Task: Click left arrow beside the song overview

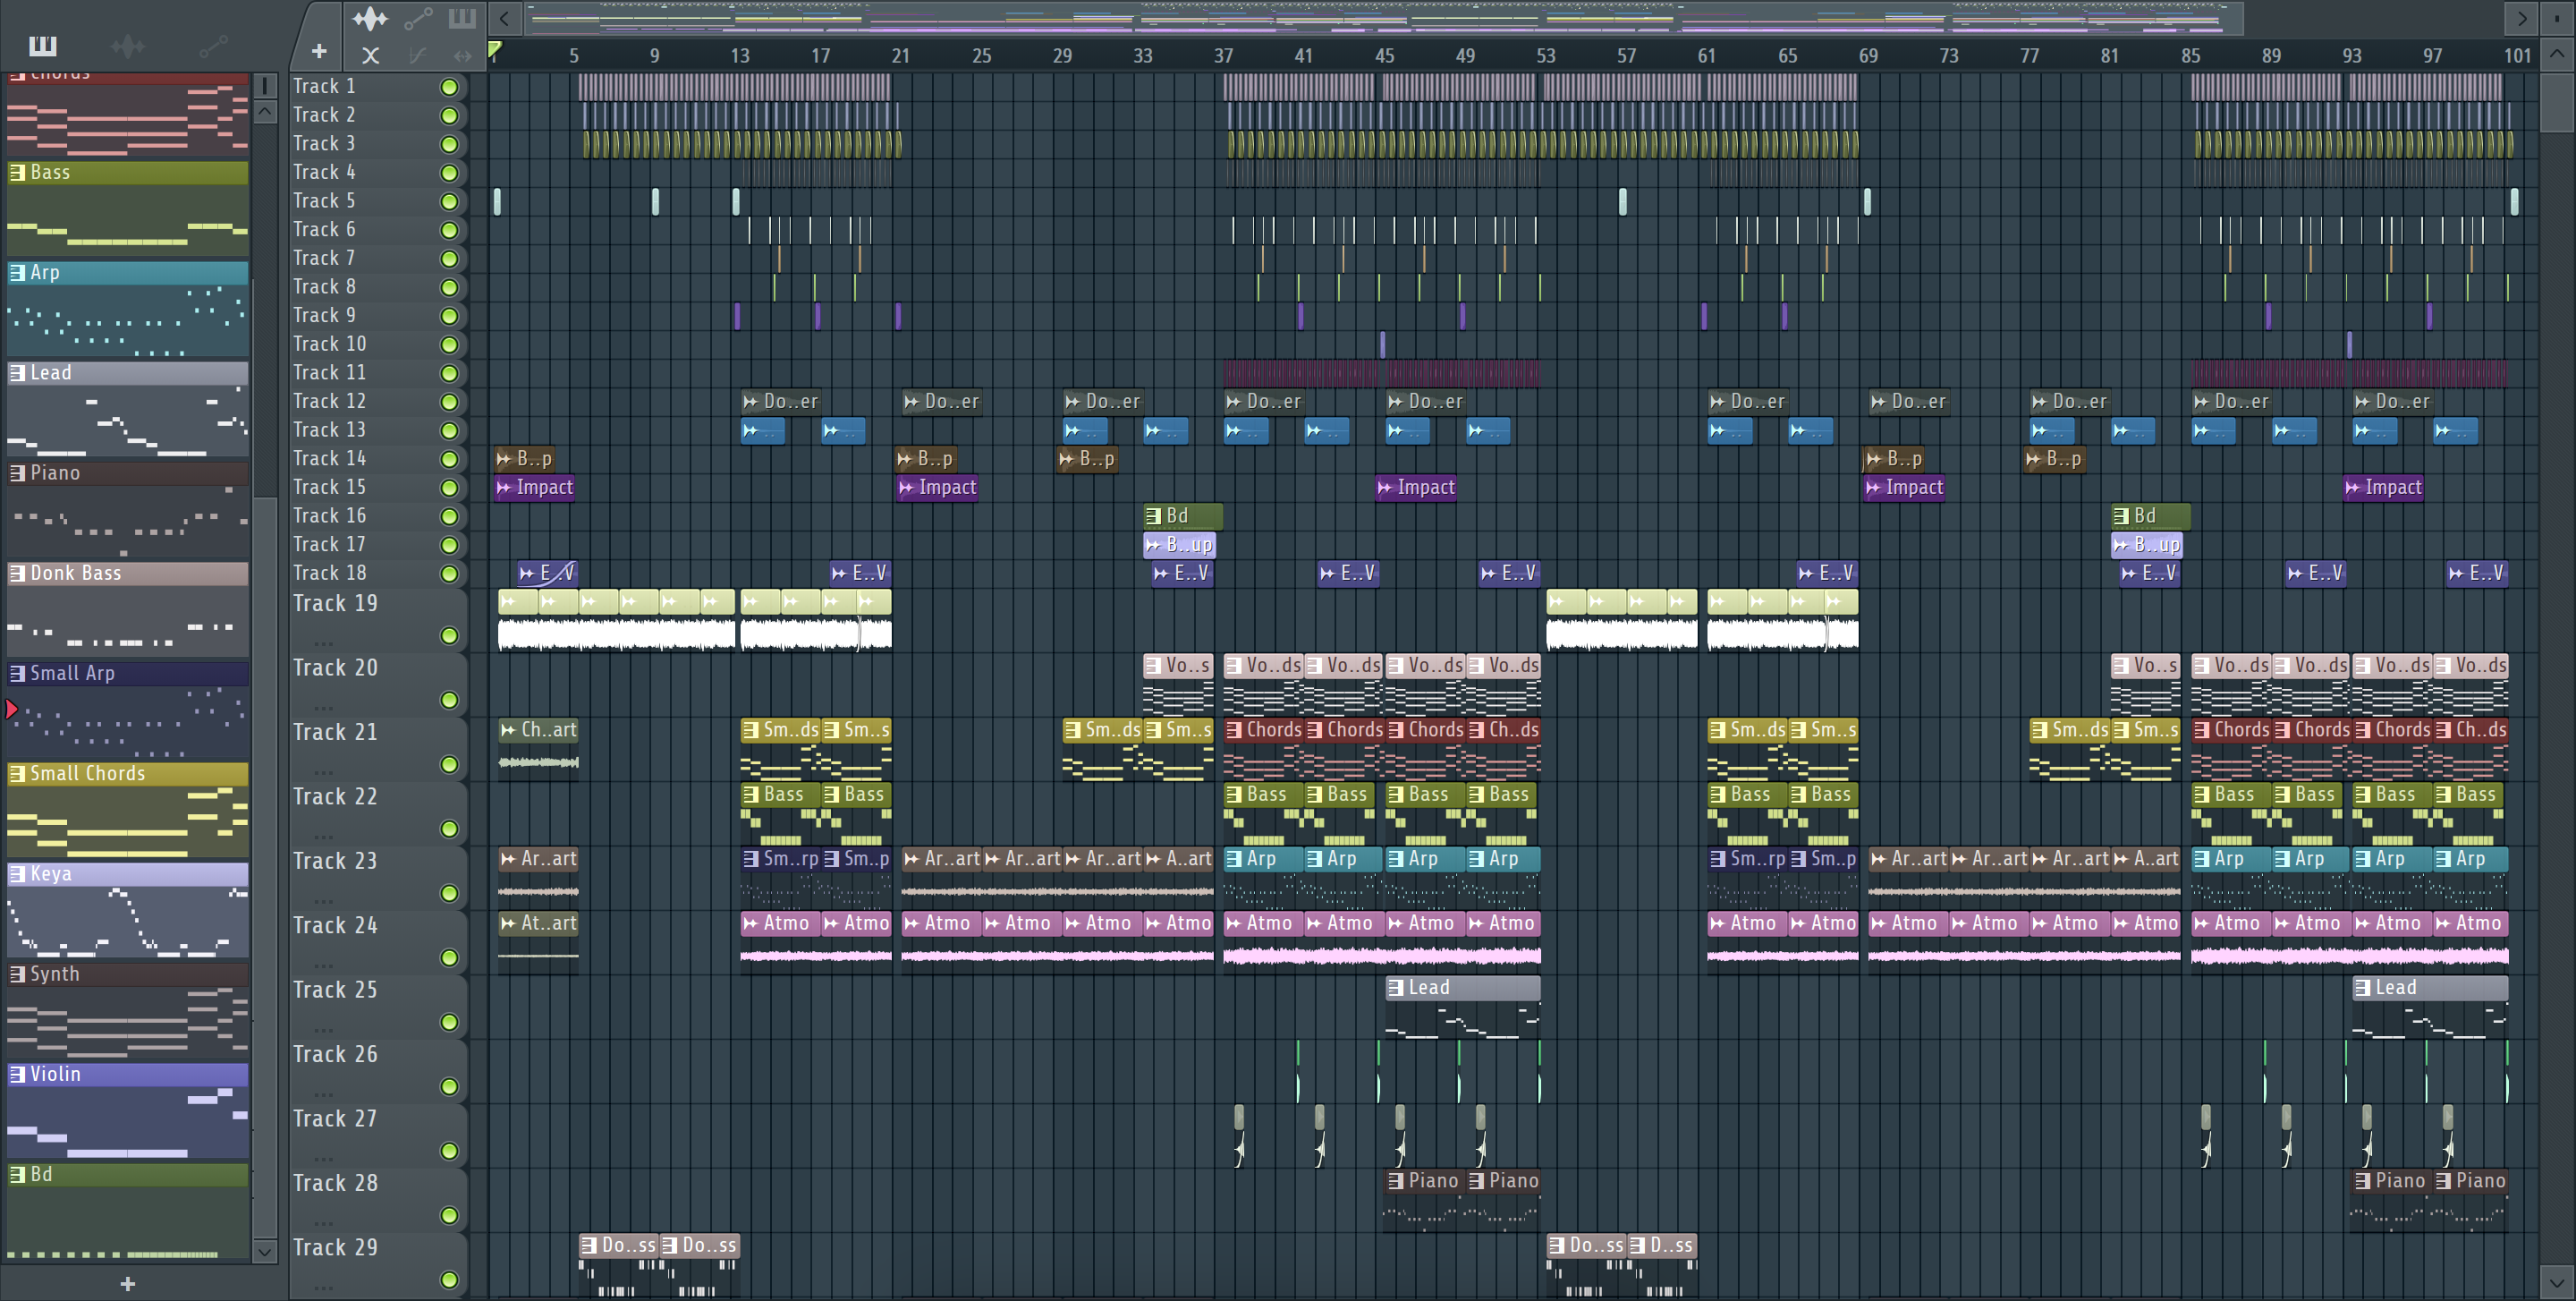Action: coord(505,18)
